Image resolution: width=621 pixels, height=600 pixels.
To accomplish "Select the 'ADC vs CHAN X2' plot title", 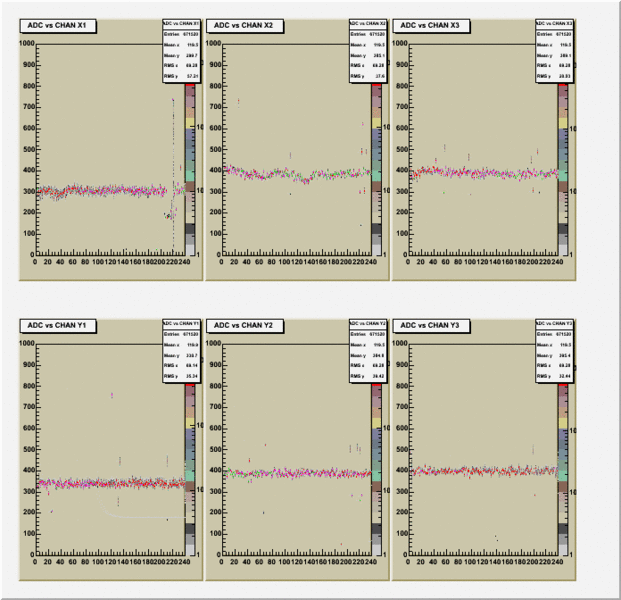I will coord(244,26).
